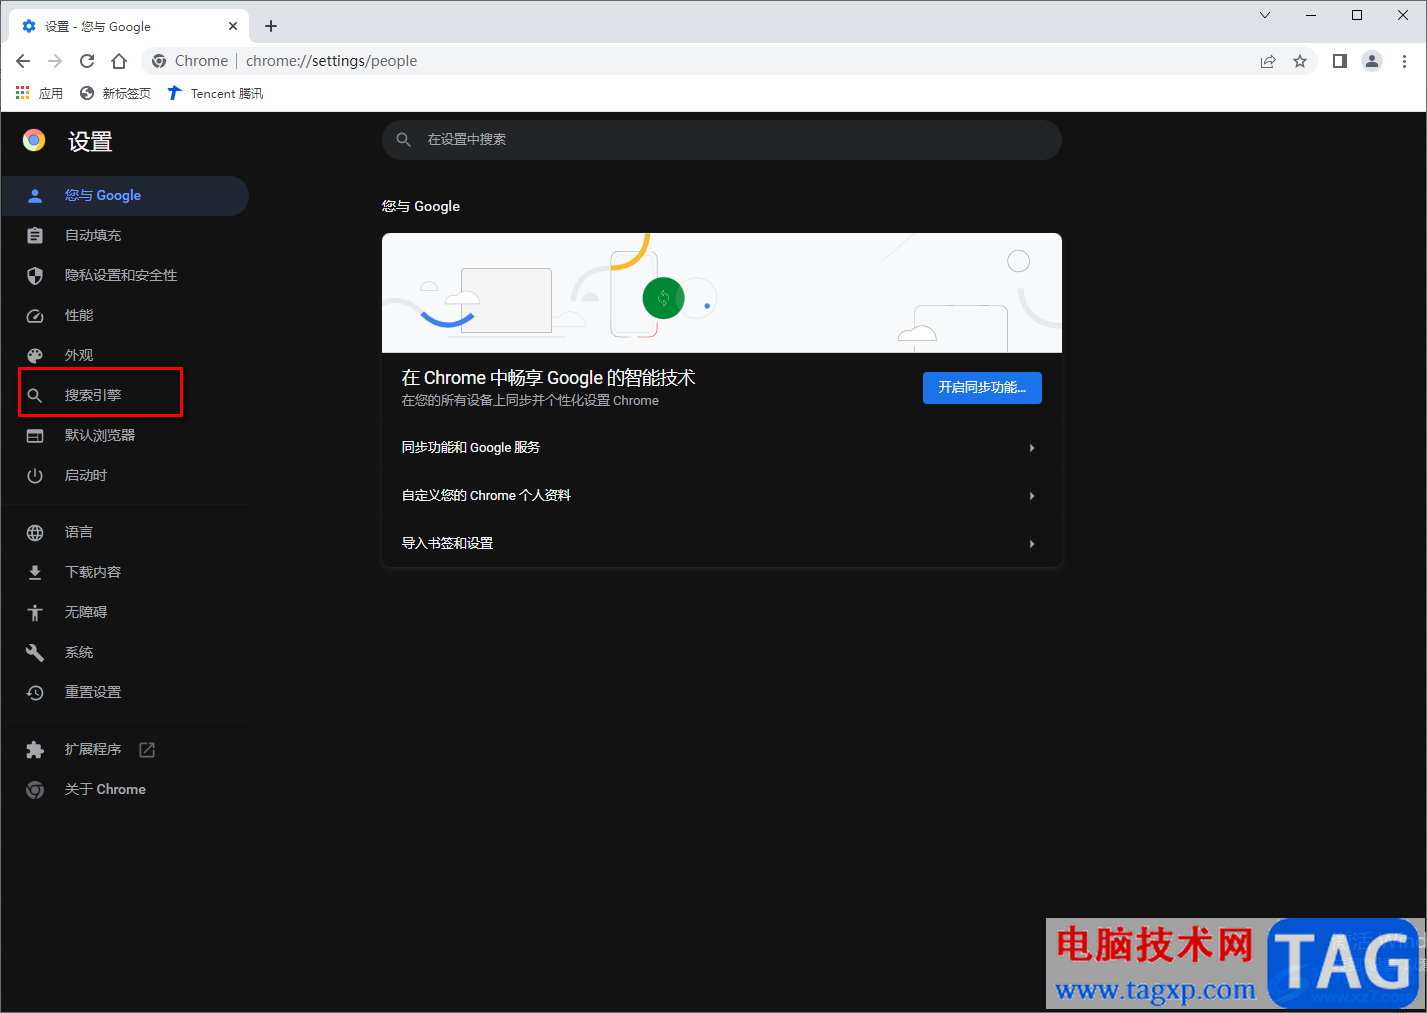Image resolution: width=1427 pixels, height=1013 pixels.
Task: Open the 新标签页 bookmark
Action: pos(115,93)
